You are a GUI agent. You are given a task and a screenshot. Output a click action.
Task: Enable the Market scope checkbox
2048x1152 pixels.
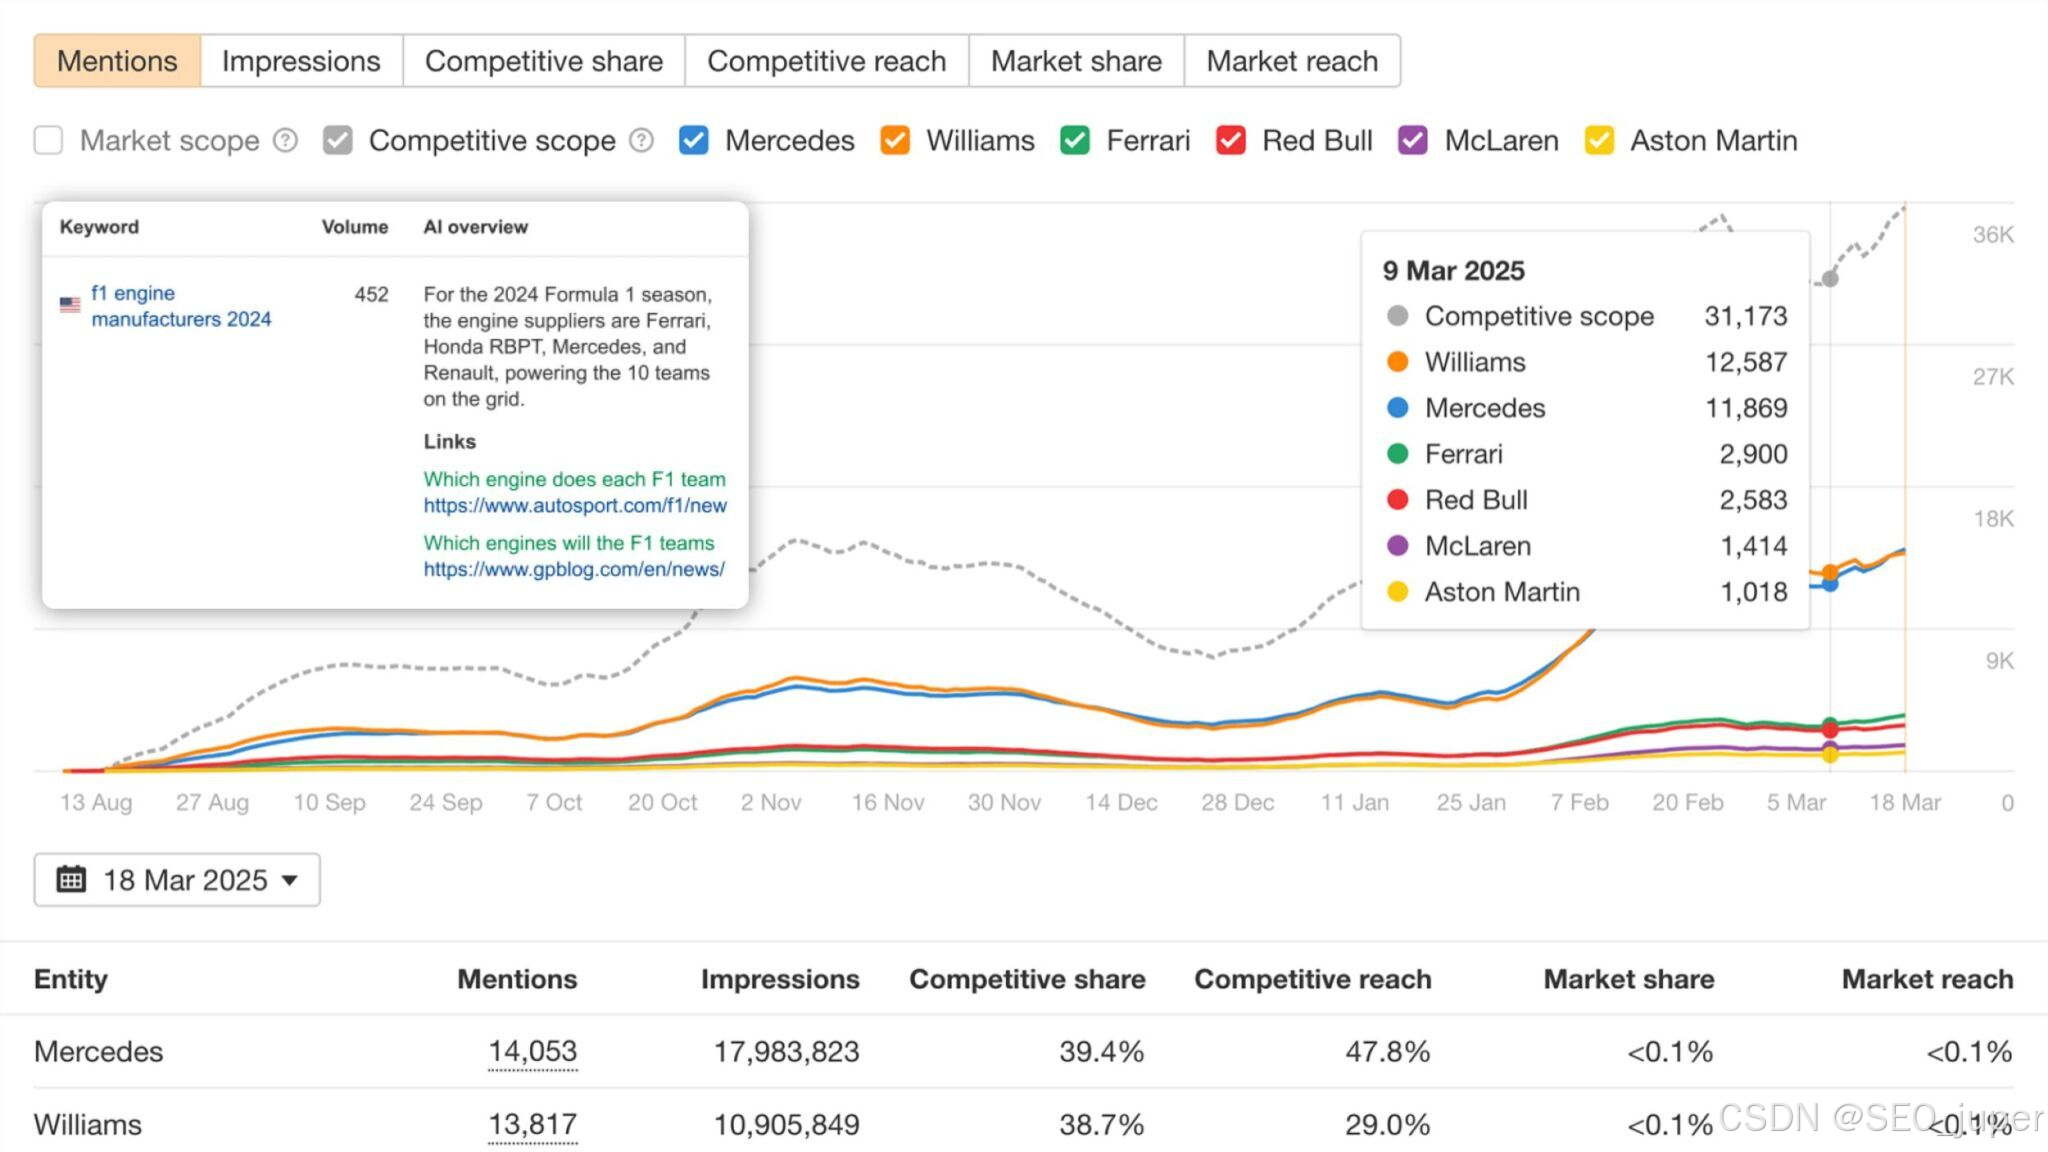(x=48, y=141)
